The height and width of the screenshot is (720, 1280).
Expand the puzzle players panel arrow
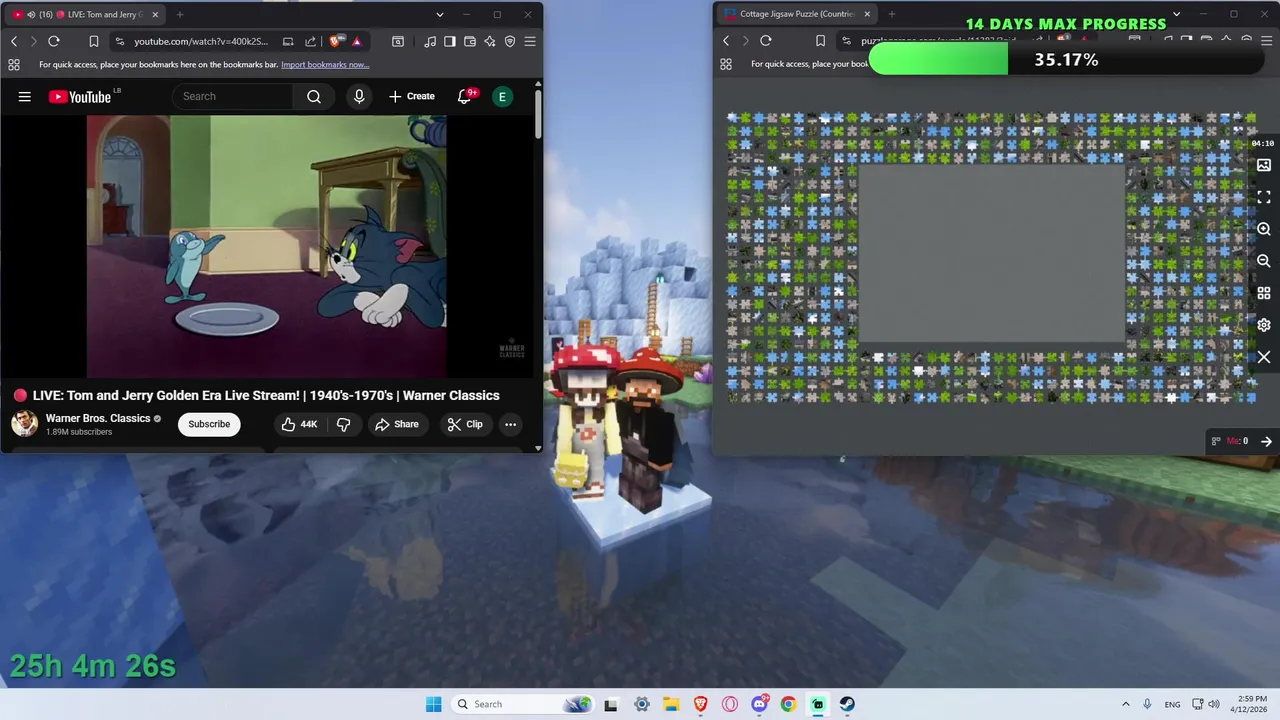coord(1266,441)
